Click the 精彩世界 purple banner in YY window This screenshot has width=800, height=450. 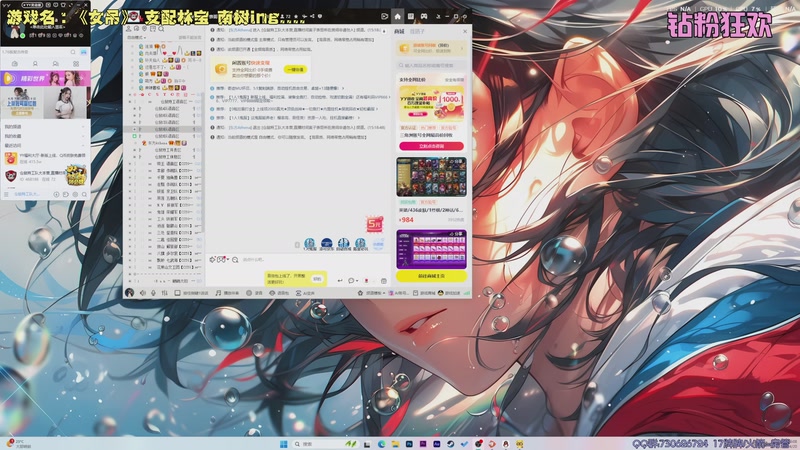(x=45, y=78)
